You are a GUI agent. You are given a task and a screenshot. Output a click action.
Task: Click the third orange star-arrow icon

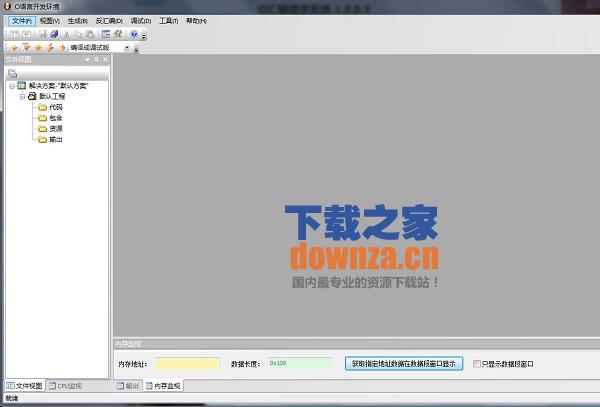coord(38,48)
